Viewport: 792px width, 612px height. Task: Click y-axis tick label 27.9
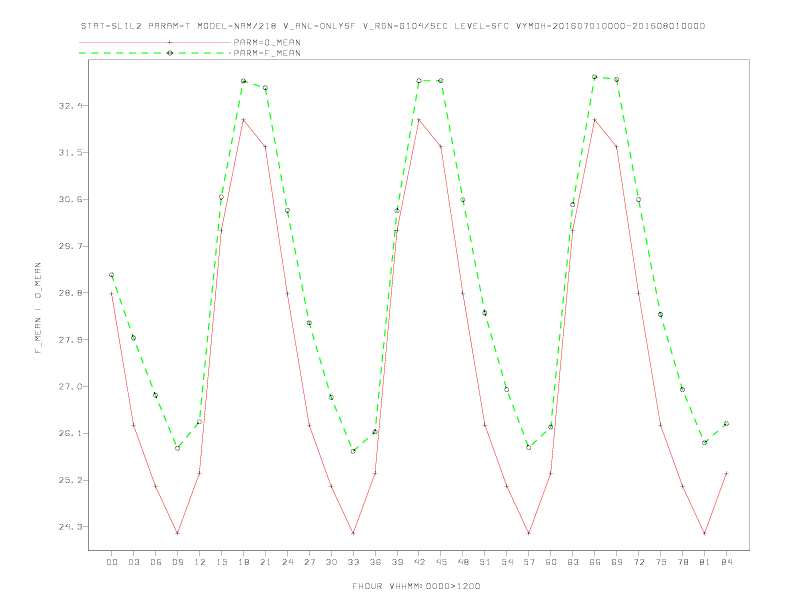click(69, 340)
